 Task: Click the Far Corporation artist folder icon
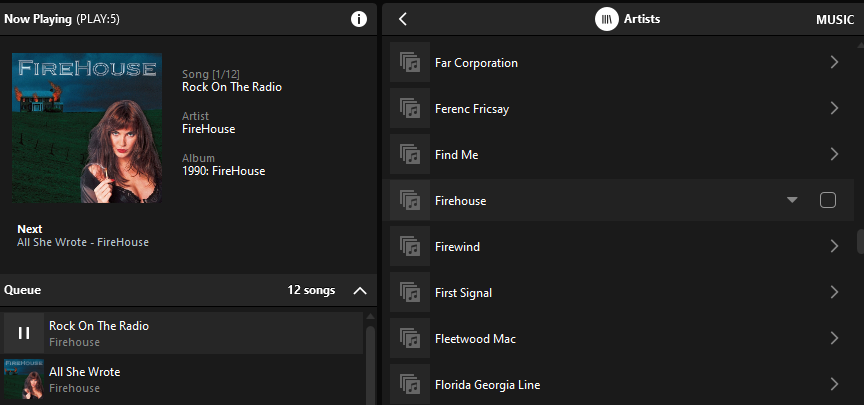tap(410, 62)
